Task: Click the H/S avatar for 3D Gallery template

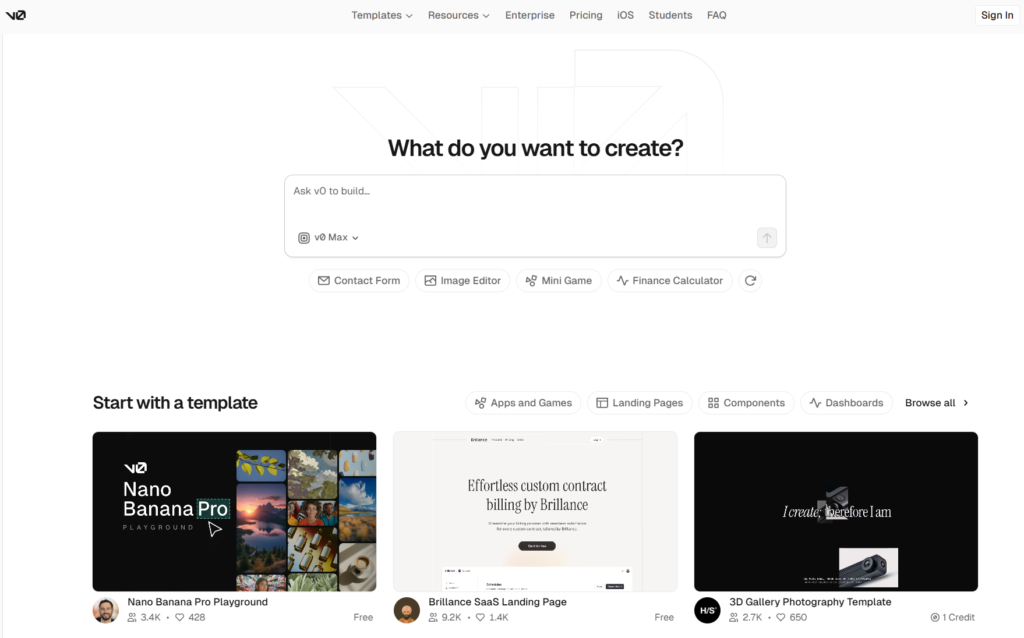Action: coord(707,610)
